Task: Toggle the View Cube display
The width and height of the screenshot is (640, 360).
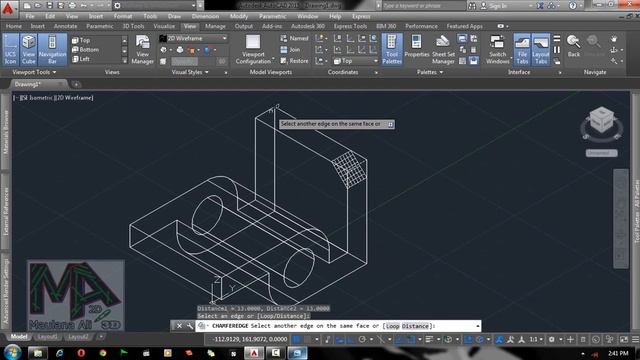Action: tap(29, 49)
